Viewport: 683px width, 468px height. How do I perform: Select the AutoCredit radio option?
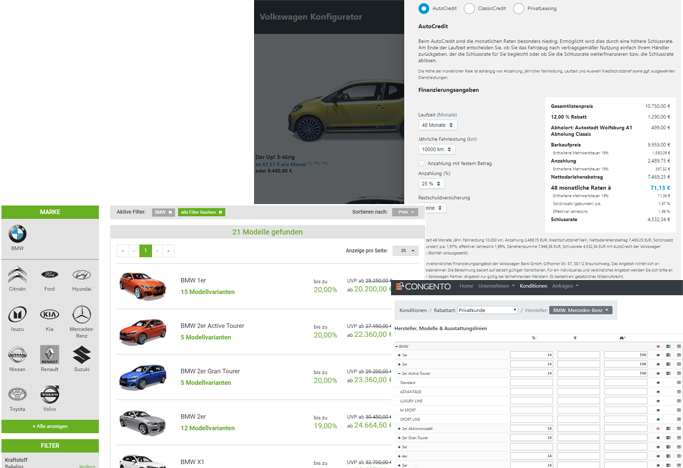tap(423, 8)
